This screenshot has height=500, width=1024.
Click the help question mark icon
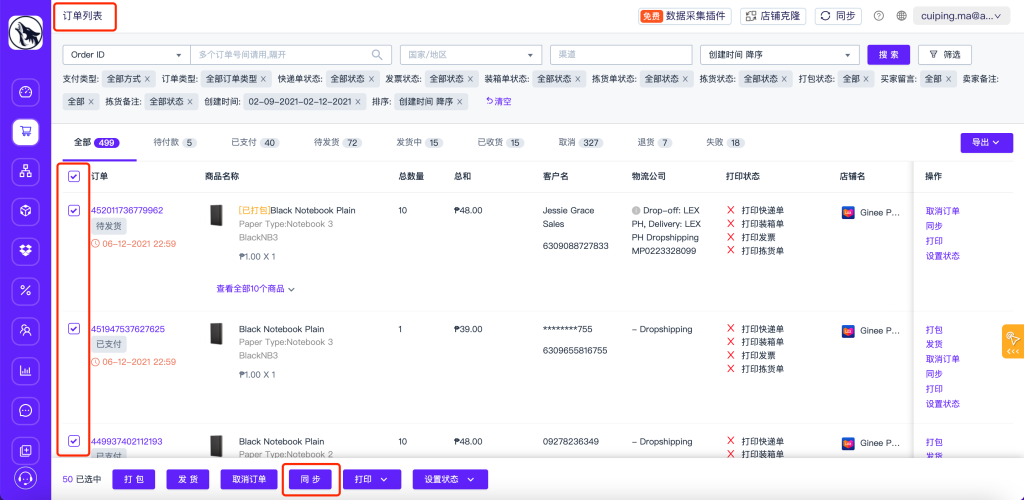tap(879, 16)
